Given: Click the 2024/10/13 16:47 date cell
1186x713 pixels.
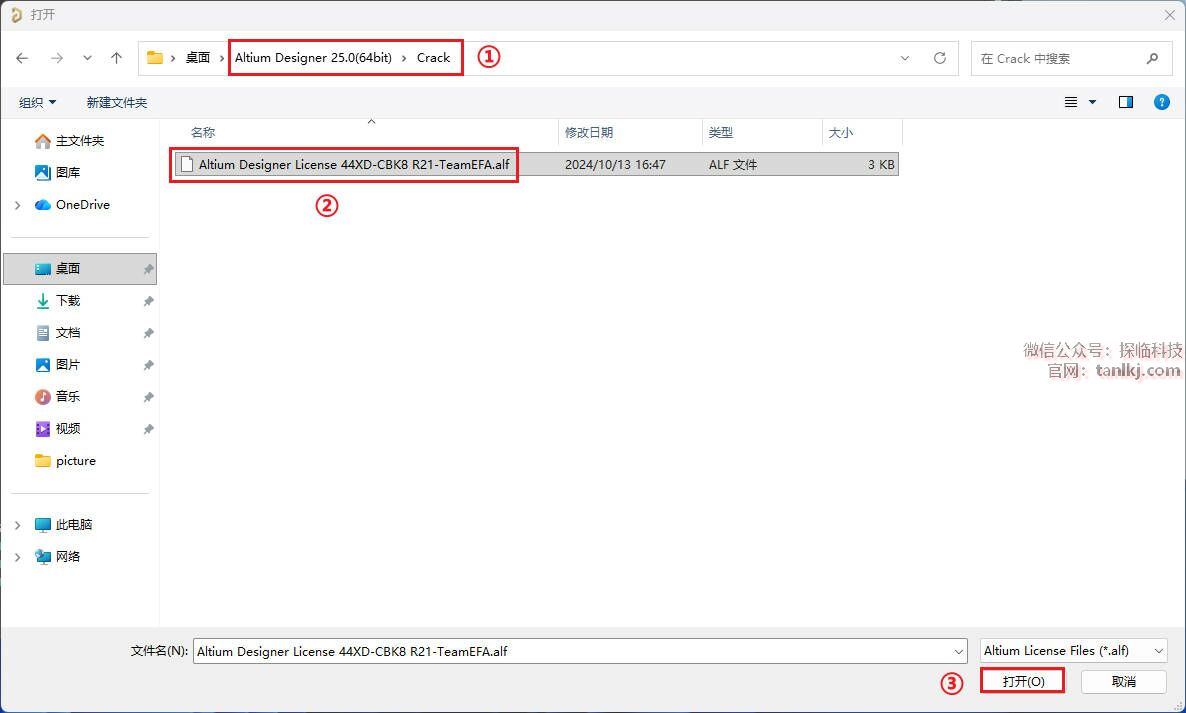Looking at the screenshot, I should (615, 164).
